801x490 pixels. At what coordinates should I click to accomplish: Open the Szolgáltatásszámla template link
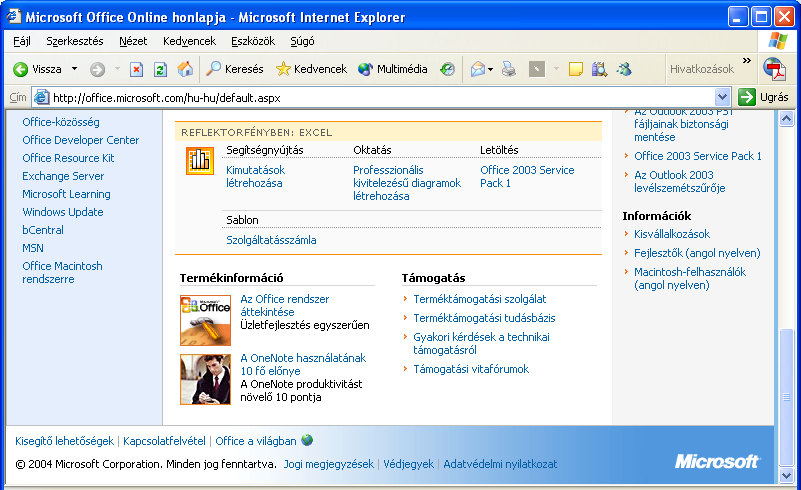[271, 240]
